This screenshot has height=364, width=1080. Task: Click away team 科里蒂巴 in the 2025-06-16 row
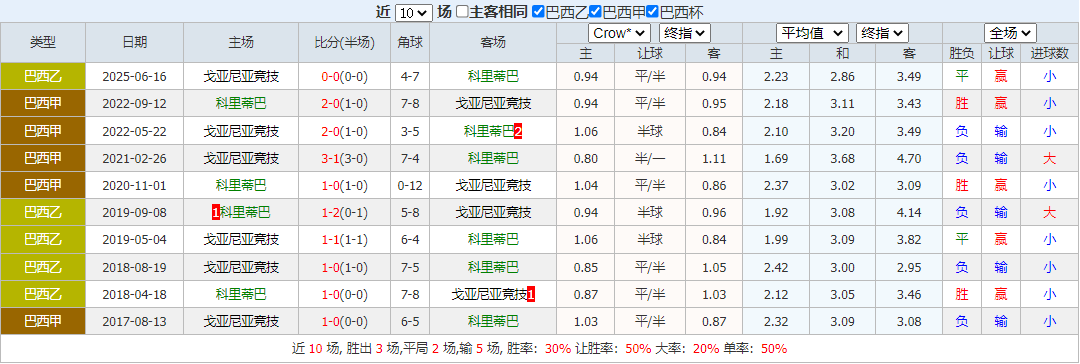click(x=493, y=77)
